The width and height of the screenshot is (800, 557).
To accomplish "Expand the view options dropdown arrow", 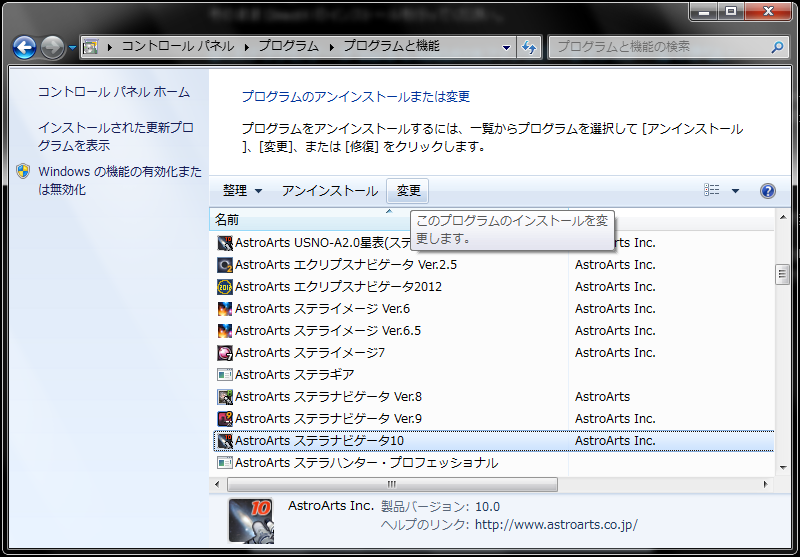I will (x=735, y=191).
